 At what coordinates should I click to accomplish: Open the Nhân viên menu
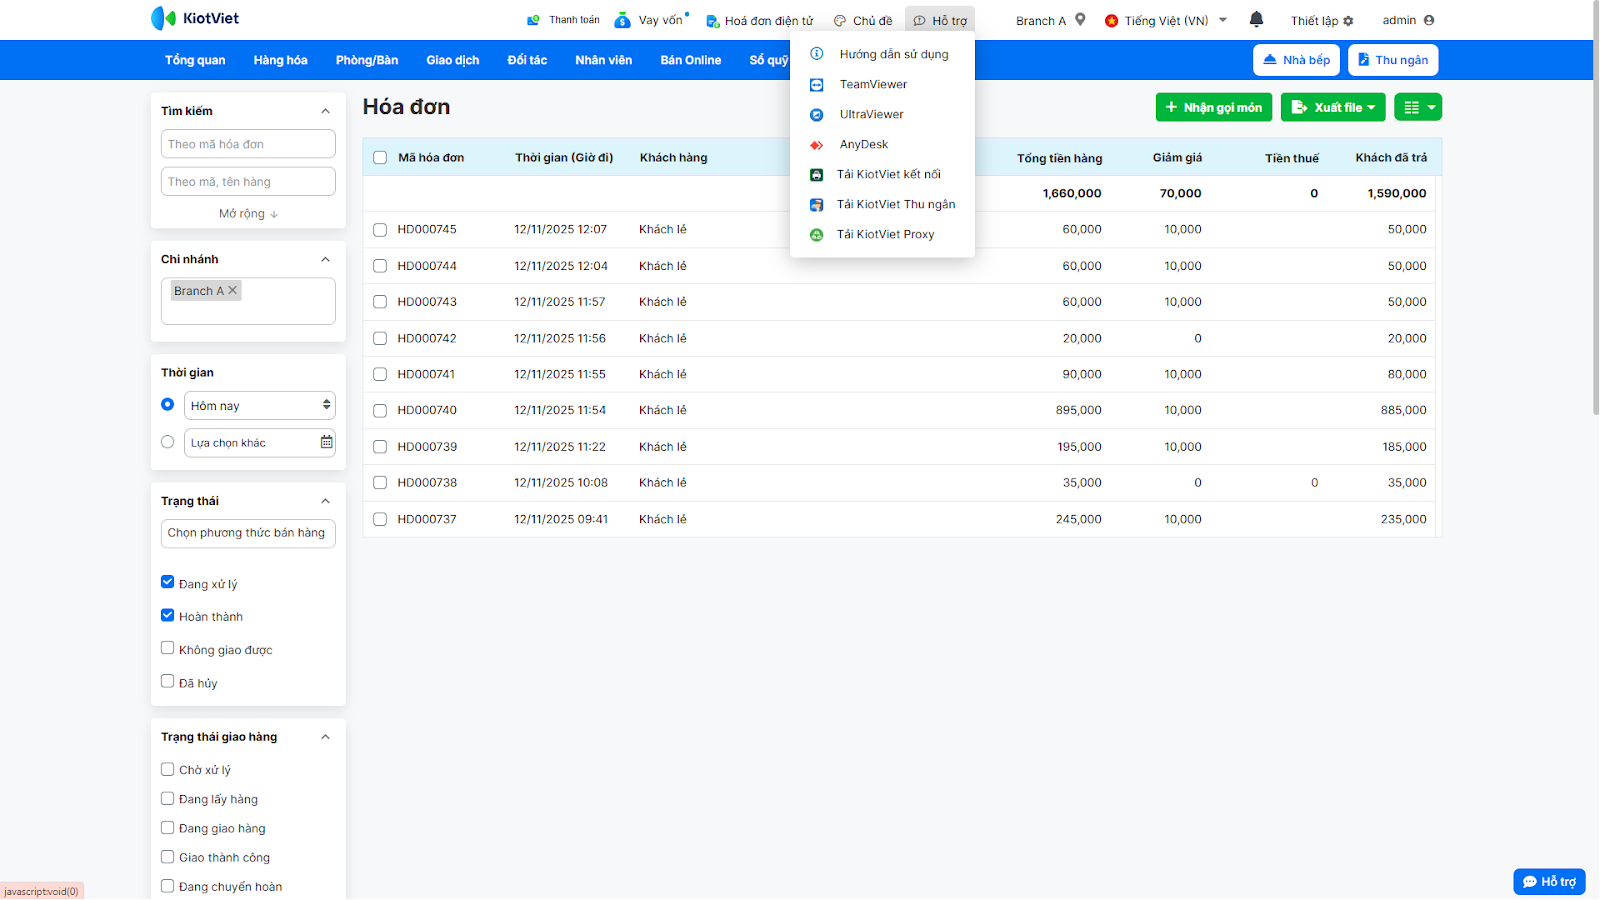[604, 60]
